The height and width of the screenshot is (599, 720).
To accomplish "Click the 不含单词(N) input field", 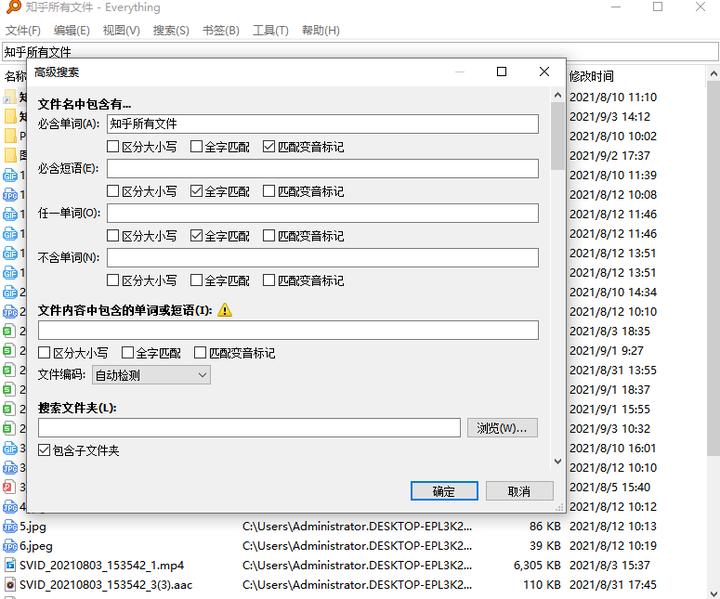I will [x=323, y=258].
